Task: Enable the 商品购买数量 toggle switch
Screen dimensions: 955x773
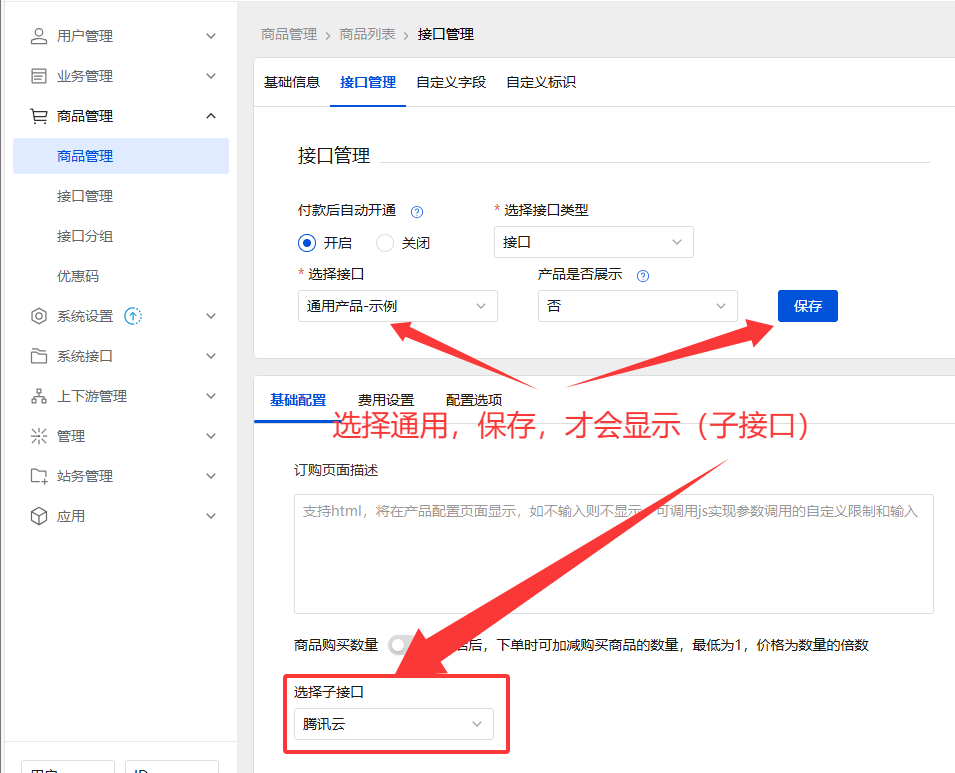Action: pyautogui.click(x=399, y=646)
